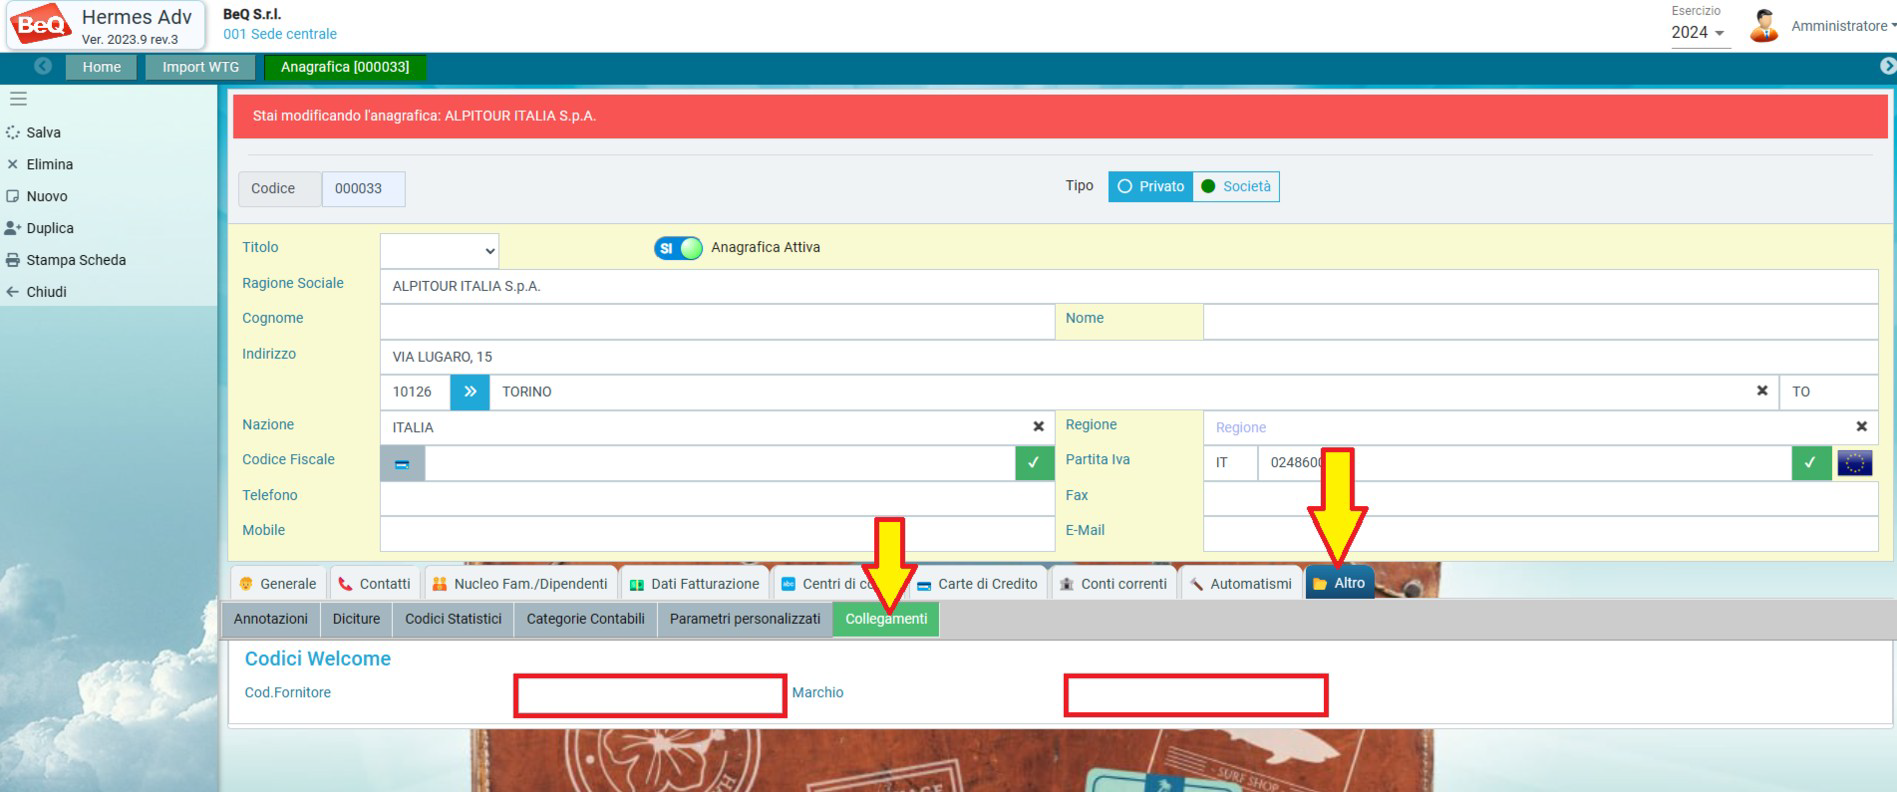The height and width of the screenshot is (792, 1897).
Task: Click the Mobile input field
Action: 717,534
